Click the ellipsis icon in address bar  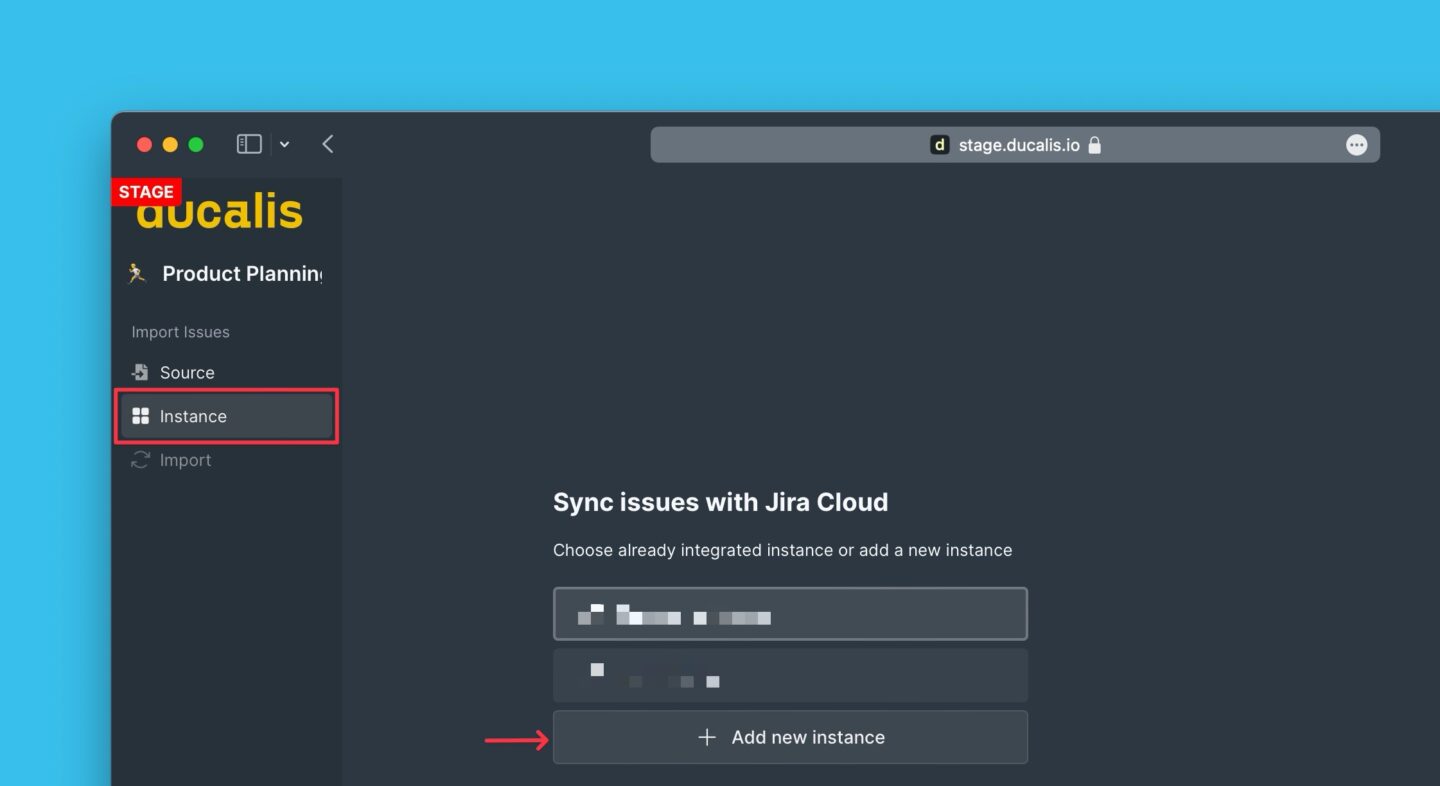pos(1356,145)
